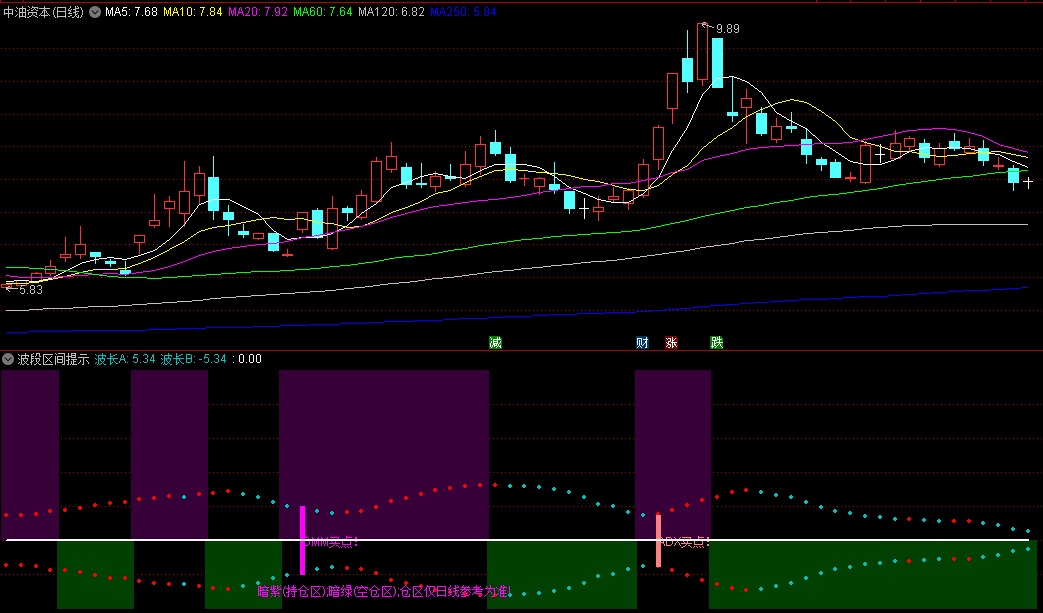This screenshot has height=613, width=1043.
Task: Select the MA120: 6.82 indicator label
Action: (391, 12)
